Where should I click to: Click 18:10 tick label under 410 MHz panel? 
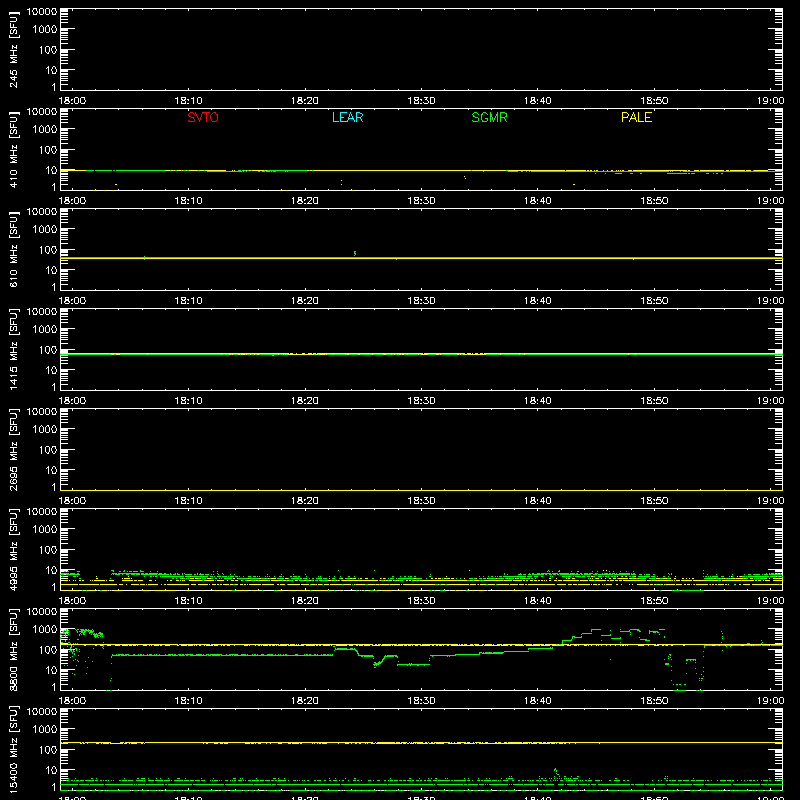[188, 201]
